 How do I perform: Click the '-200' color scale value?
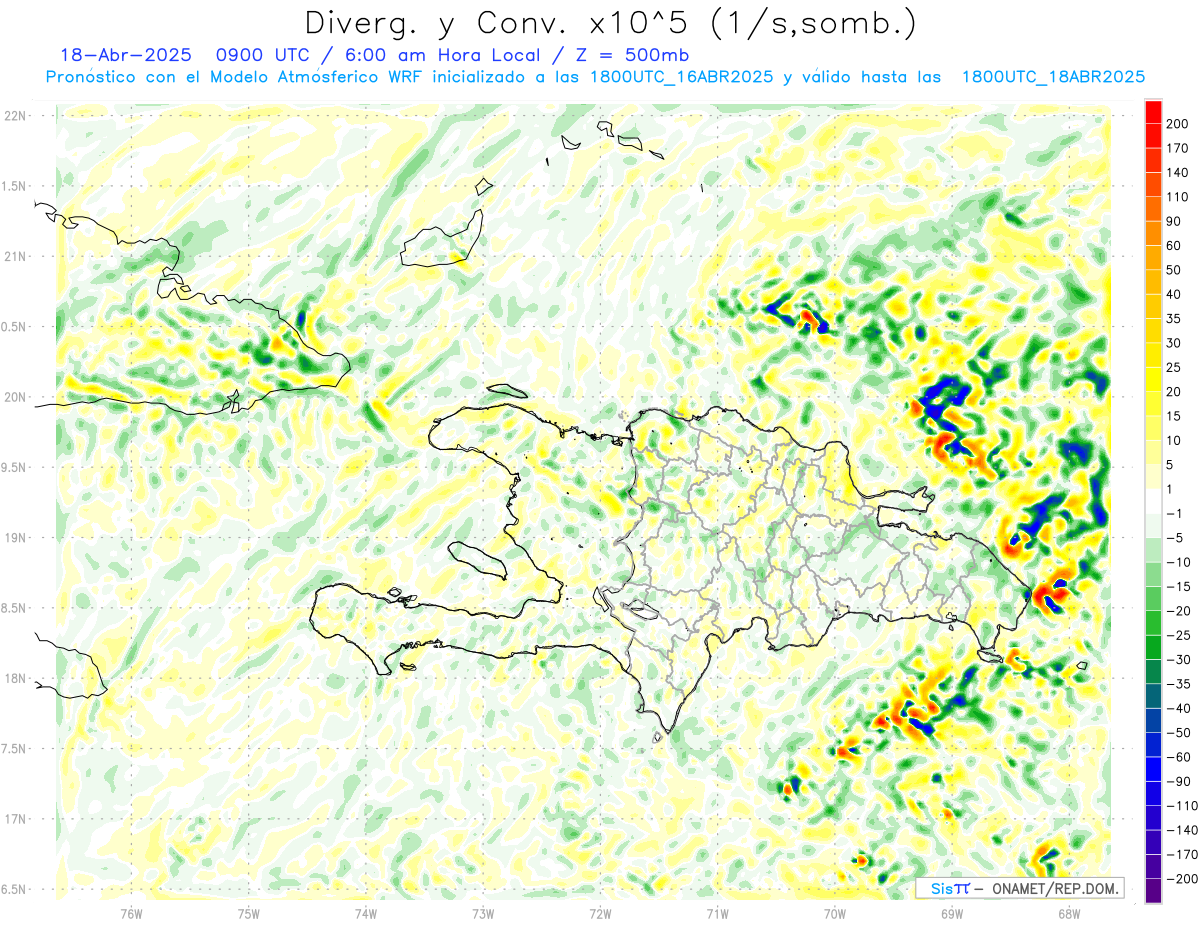pos(1184,879)
